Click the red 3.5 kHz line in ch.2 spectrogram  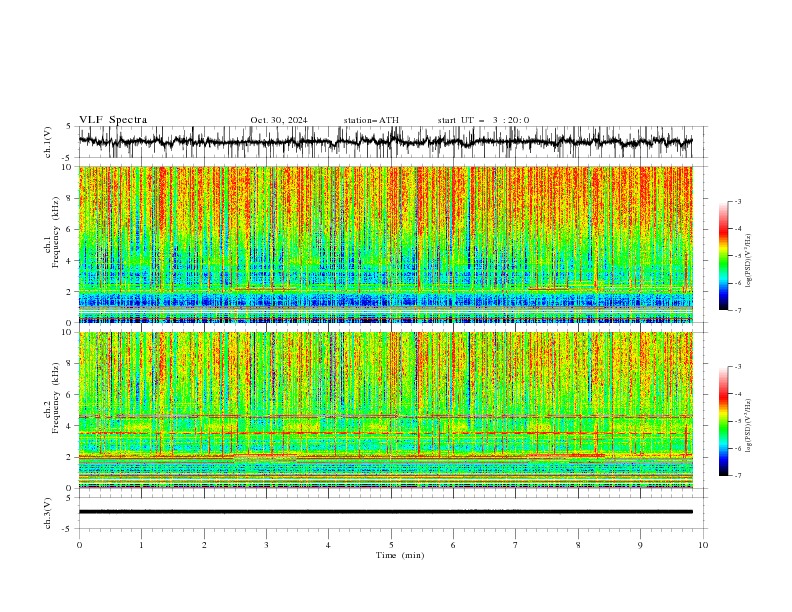385,433
